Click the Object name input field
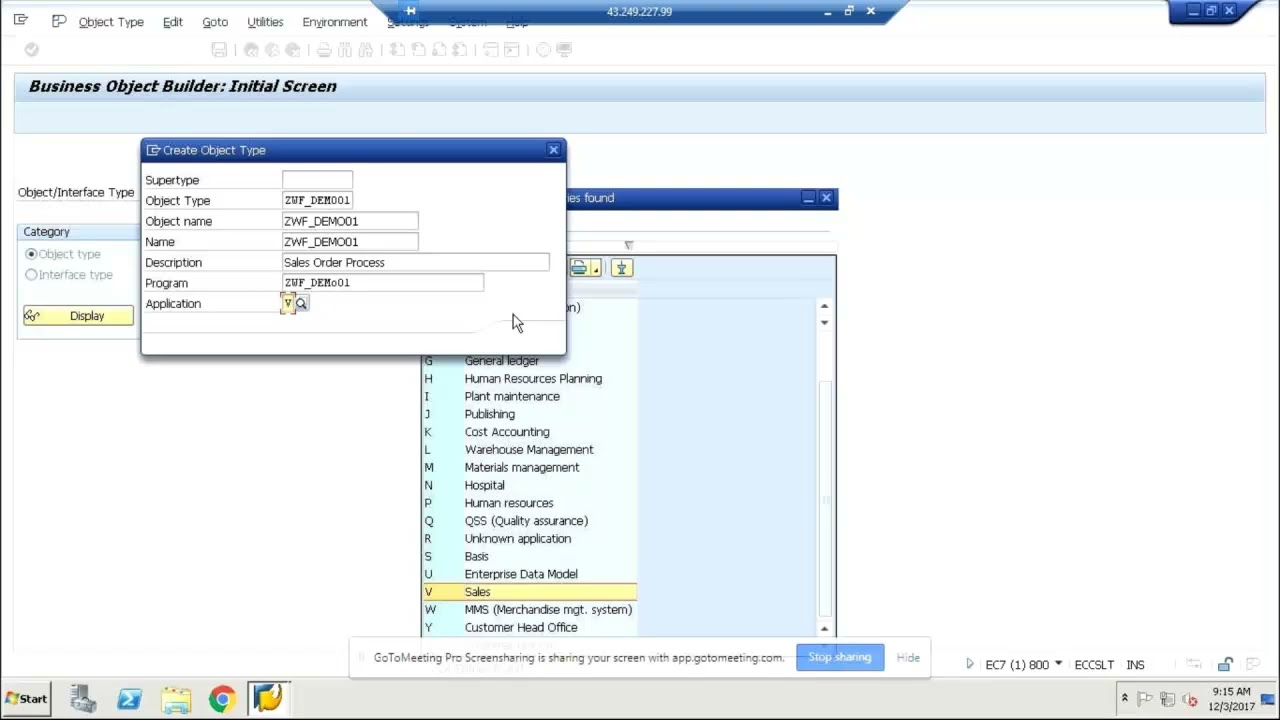Image resolution: width=1280 pixels, height=720 pixels. pos(350,221)
